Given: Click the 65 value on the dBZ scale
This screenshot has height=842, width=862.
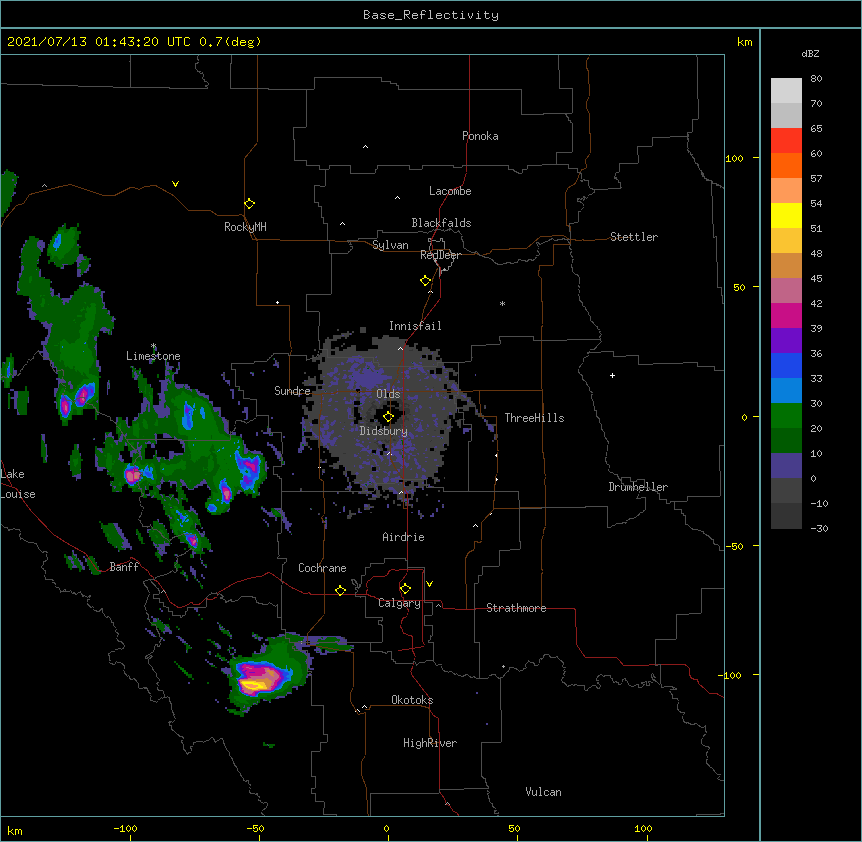Looking at the screenshot, I should 816,129.
